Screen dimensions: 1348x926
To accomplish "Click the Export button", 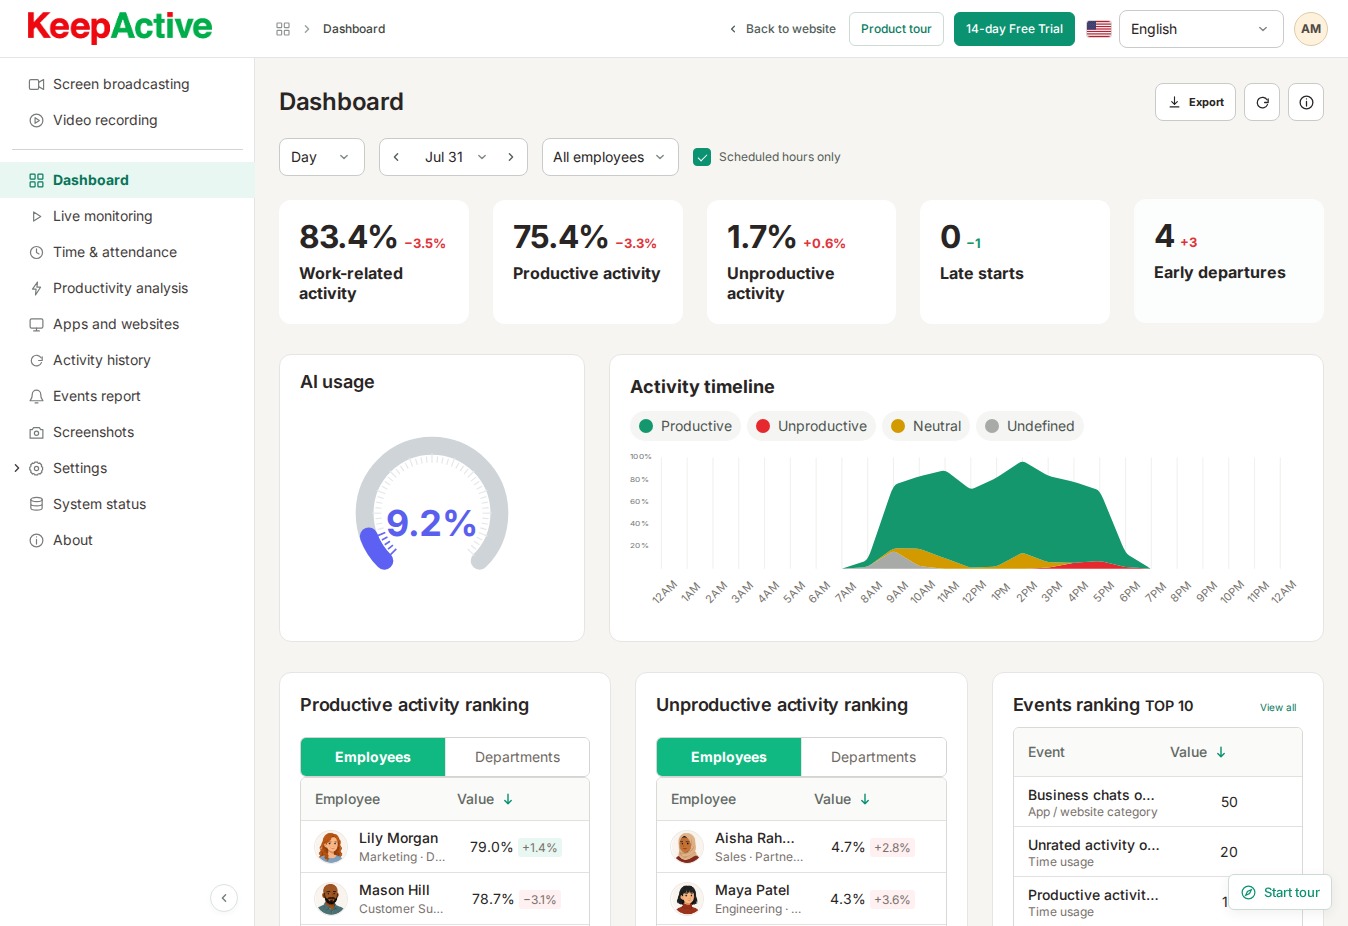I will 1196,102.
